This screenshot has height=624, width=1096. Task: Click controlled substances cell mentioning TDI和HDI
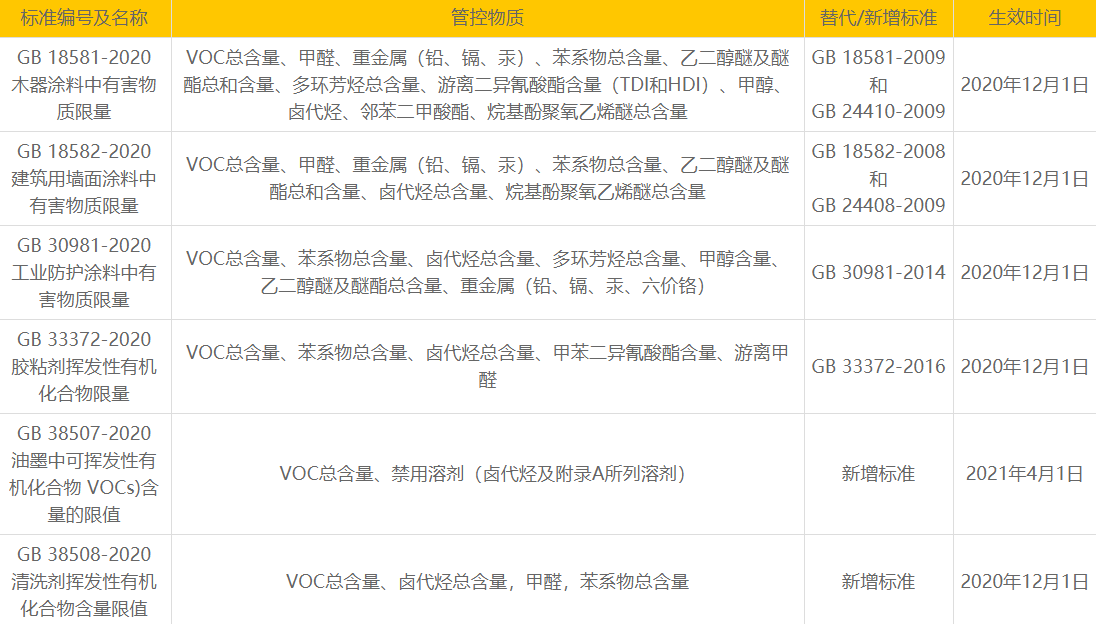tap(487, 85)
